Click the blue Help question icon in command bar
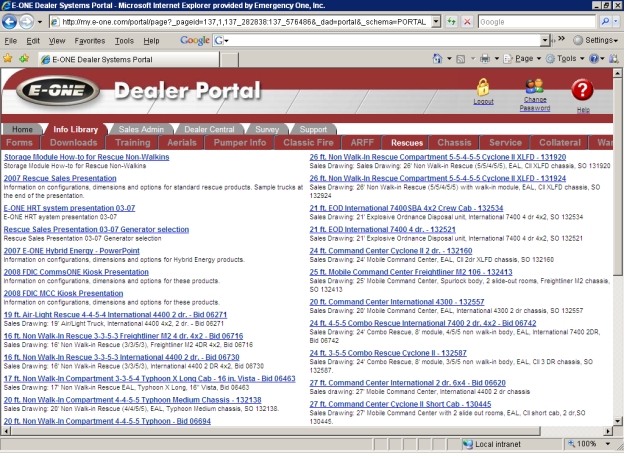 pyautogui.click(x=594, y=59)
